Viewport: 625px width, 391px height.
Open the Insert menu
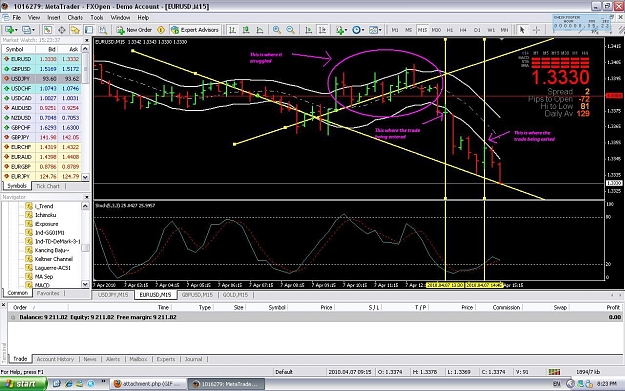(x=54, y=18)
